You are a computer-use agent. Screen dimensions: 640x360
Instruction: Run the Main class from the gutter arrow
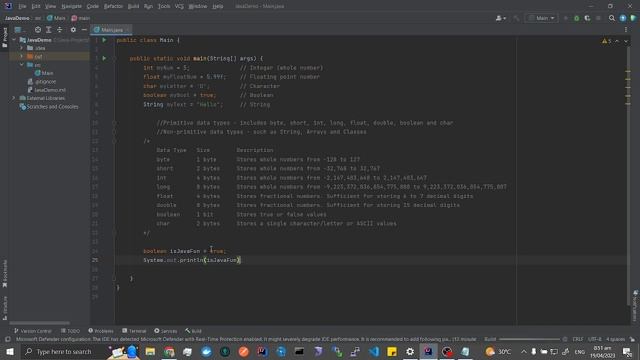point(104,40)
